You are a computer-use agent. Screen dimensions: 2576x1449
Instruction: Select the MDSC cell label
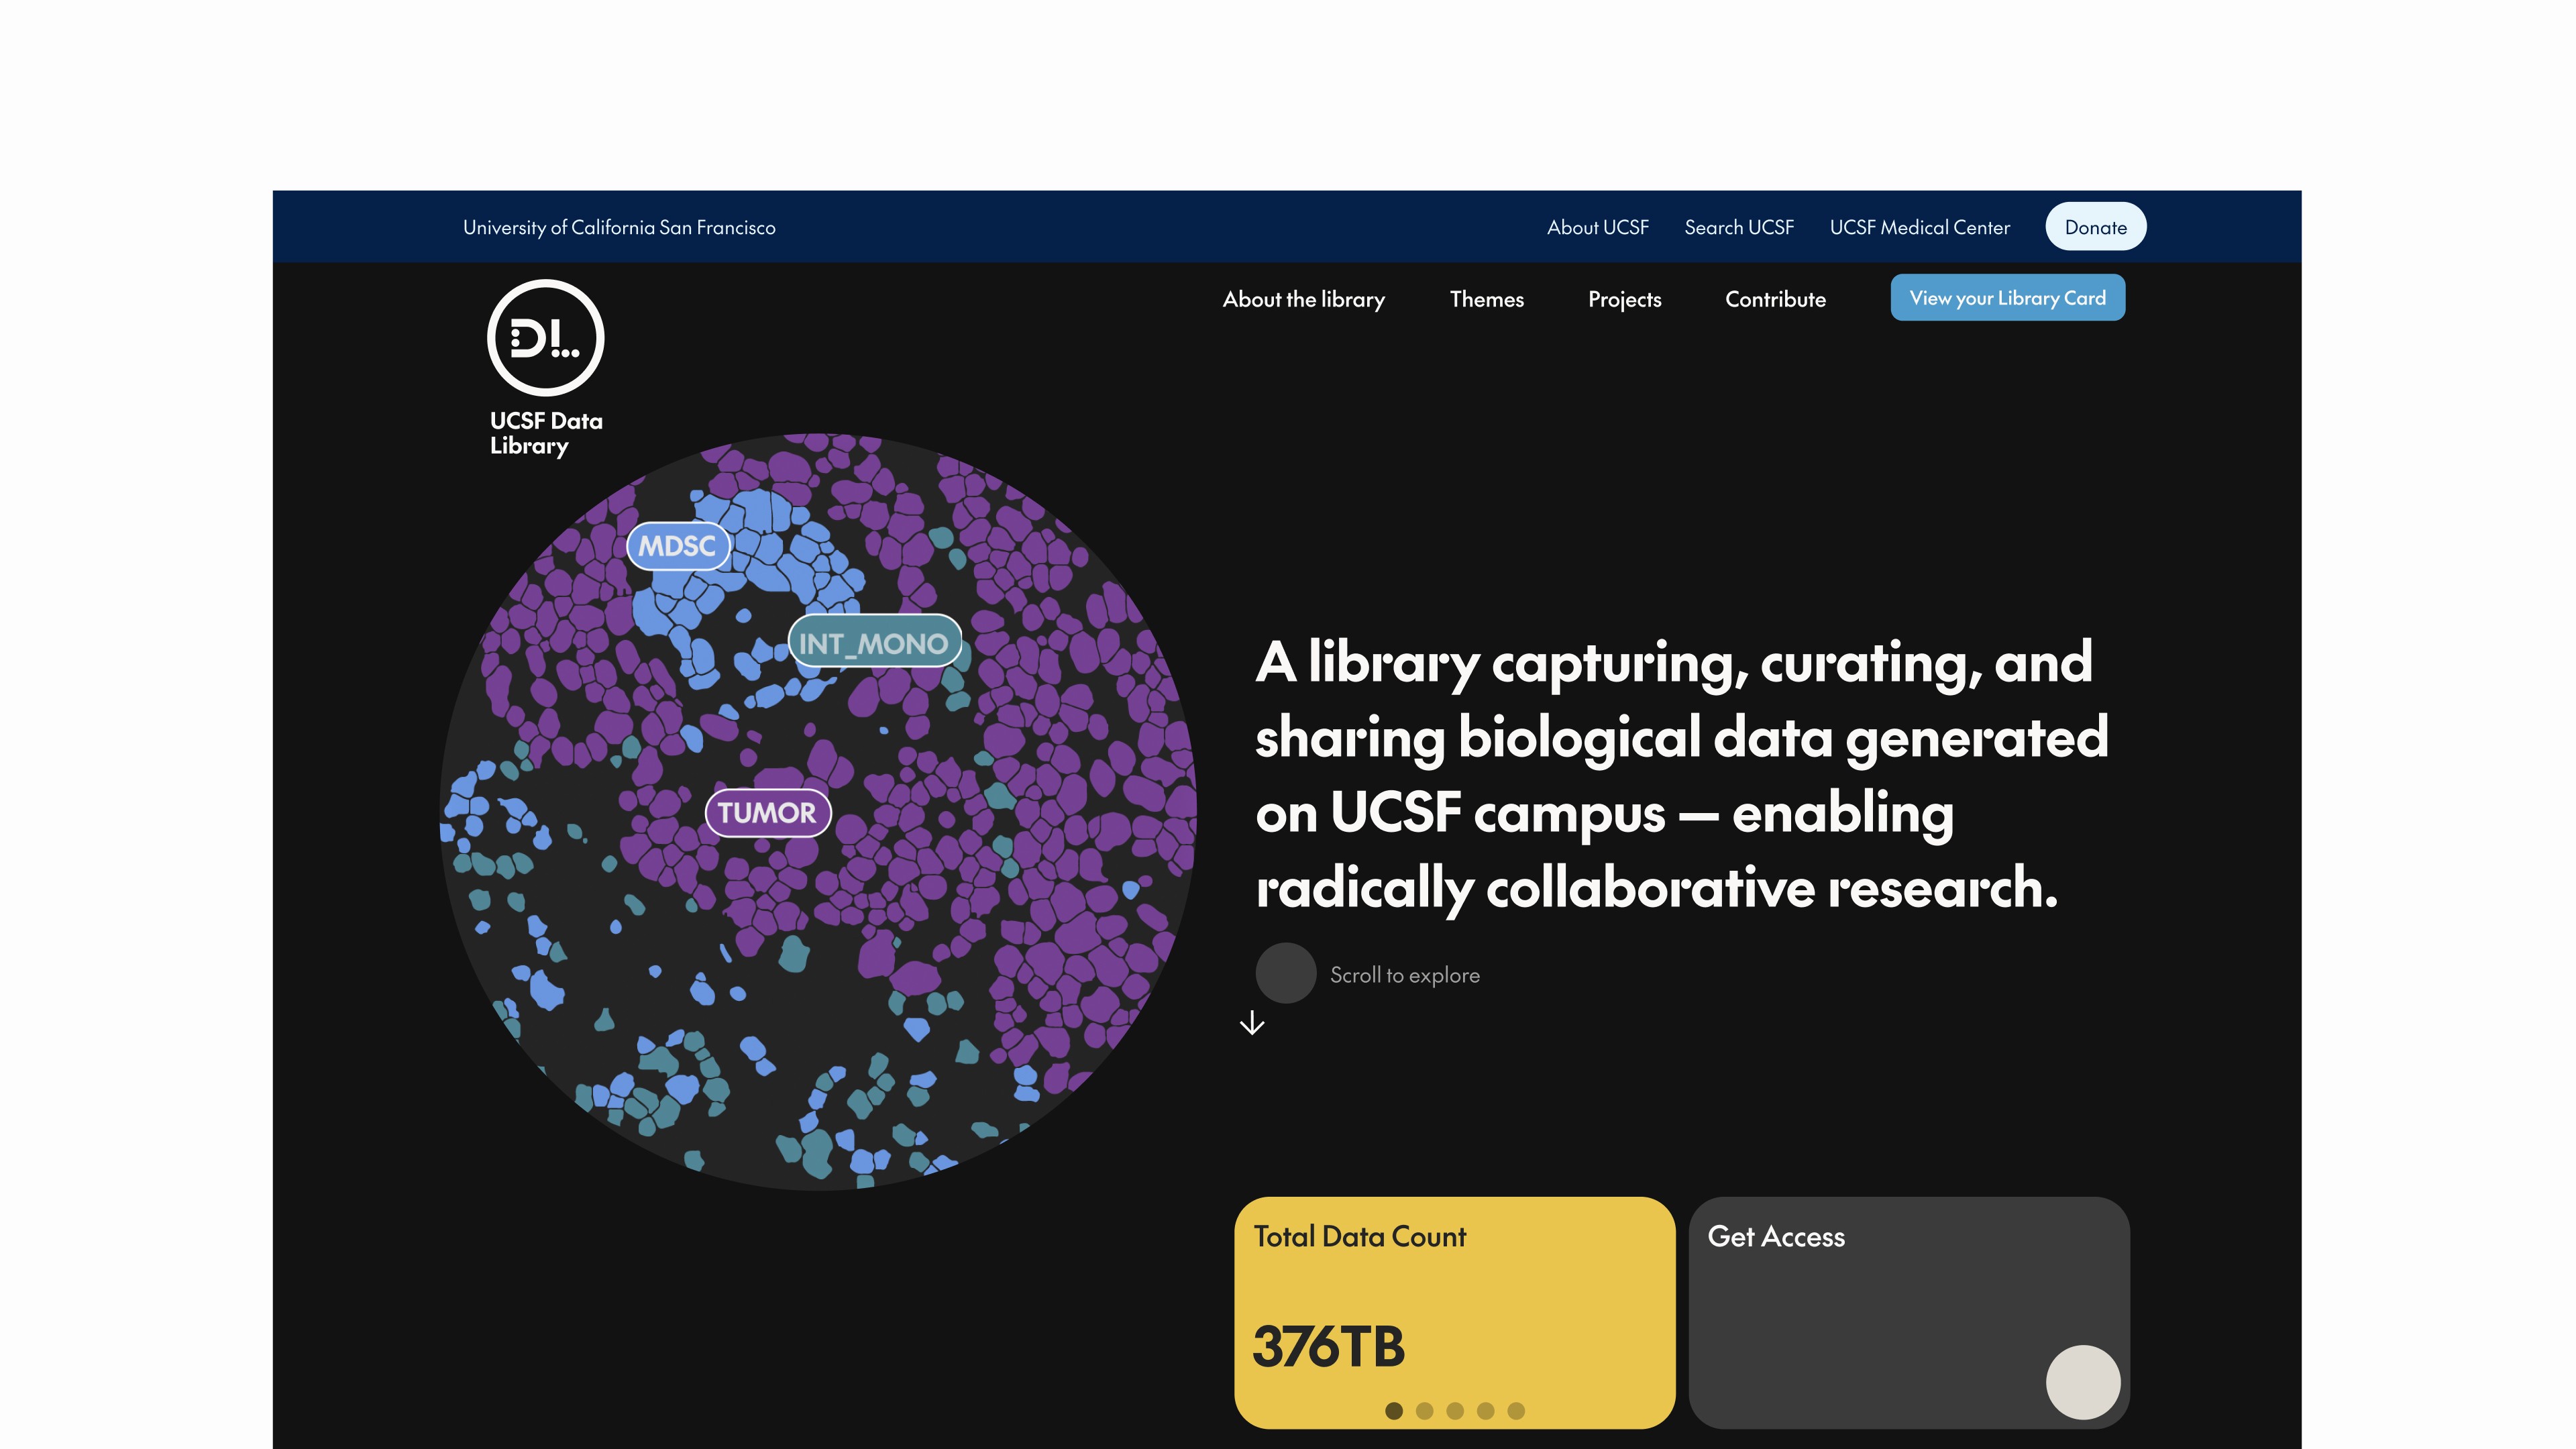click(678, 546)
